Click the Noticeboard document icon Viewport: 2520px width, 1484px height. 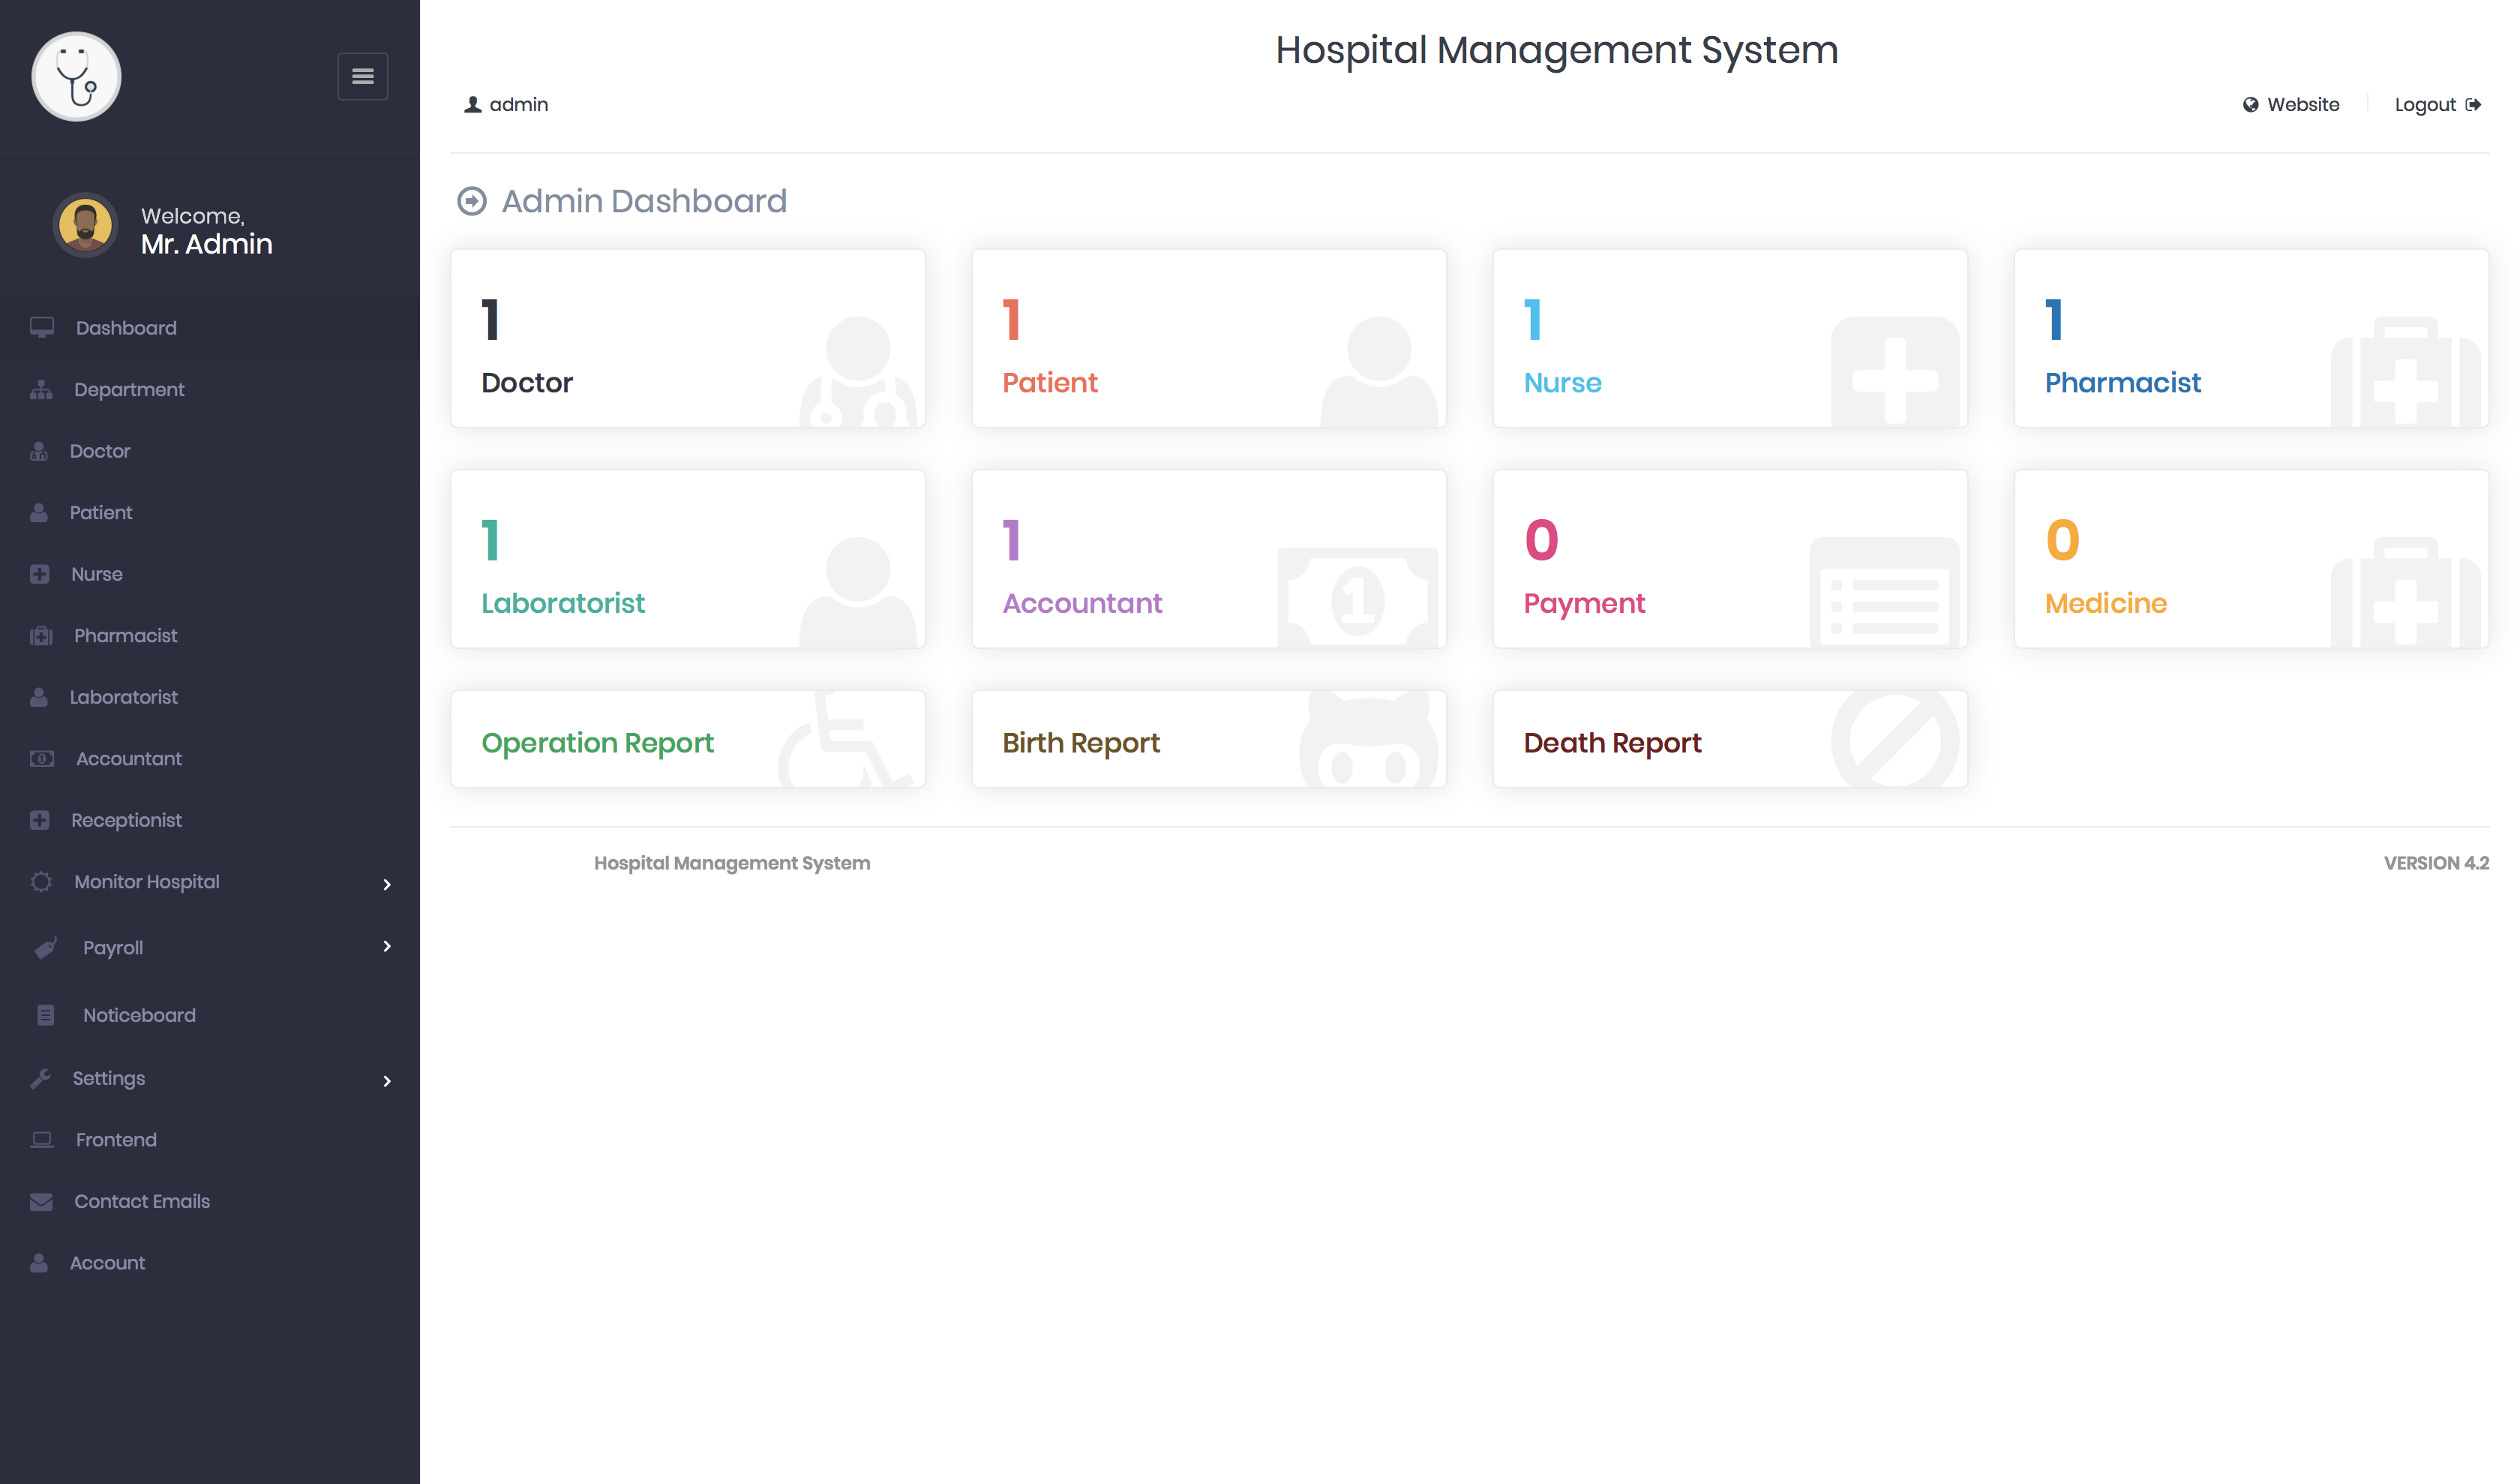[x=46, y=1015]
